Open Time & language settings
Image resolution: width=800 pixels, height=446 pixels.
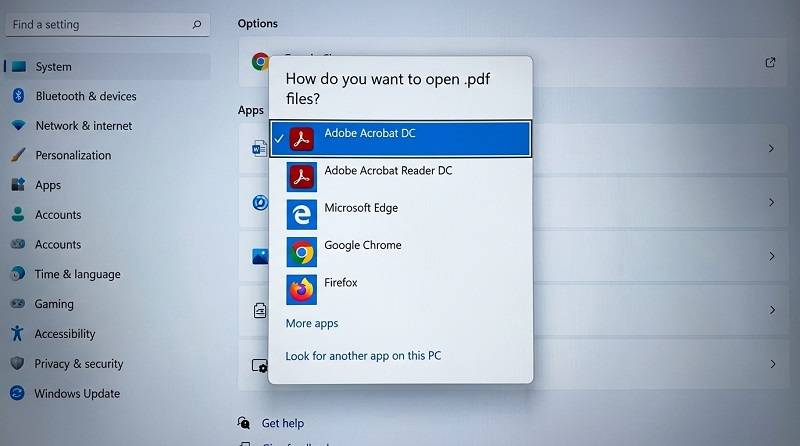78,274
